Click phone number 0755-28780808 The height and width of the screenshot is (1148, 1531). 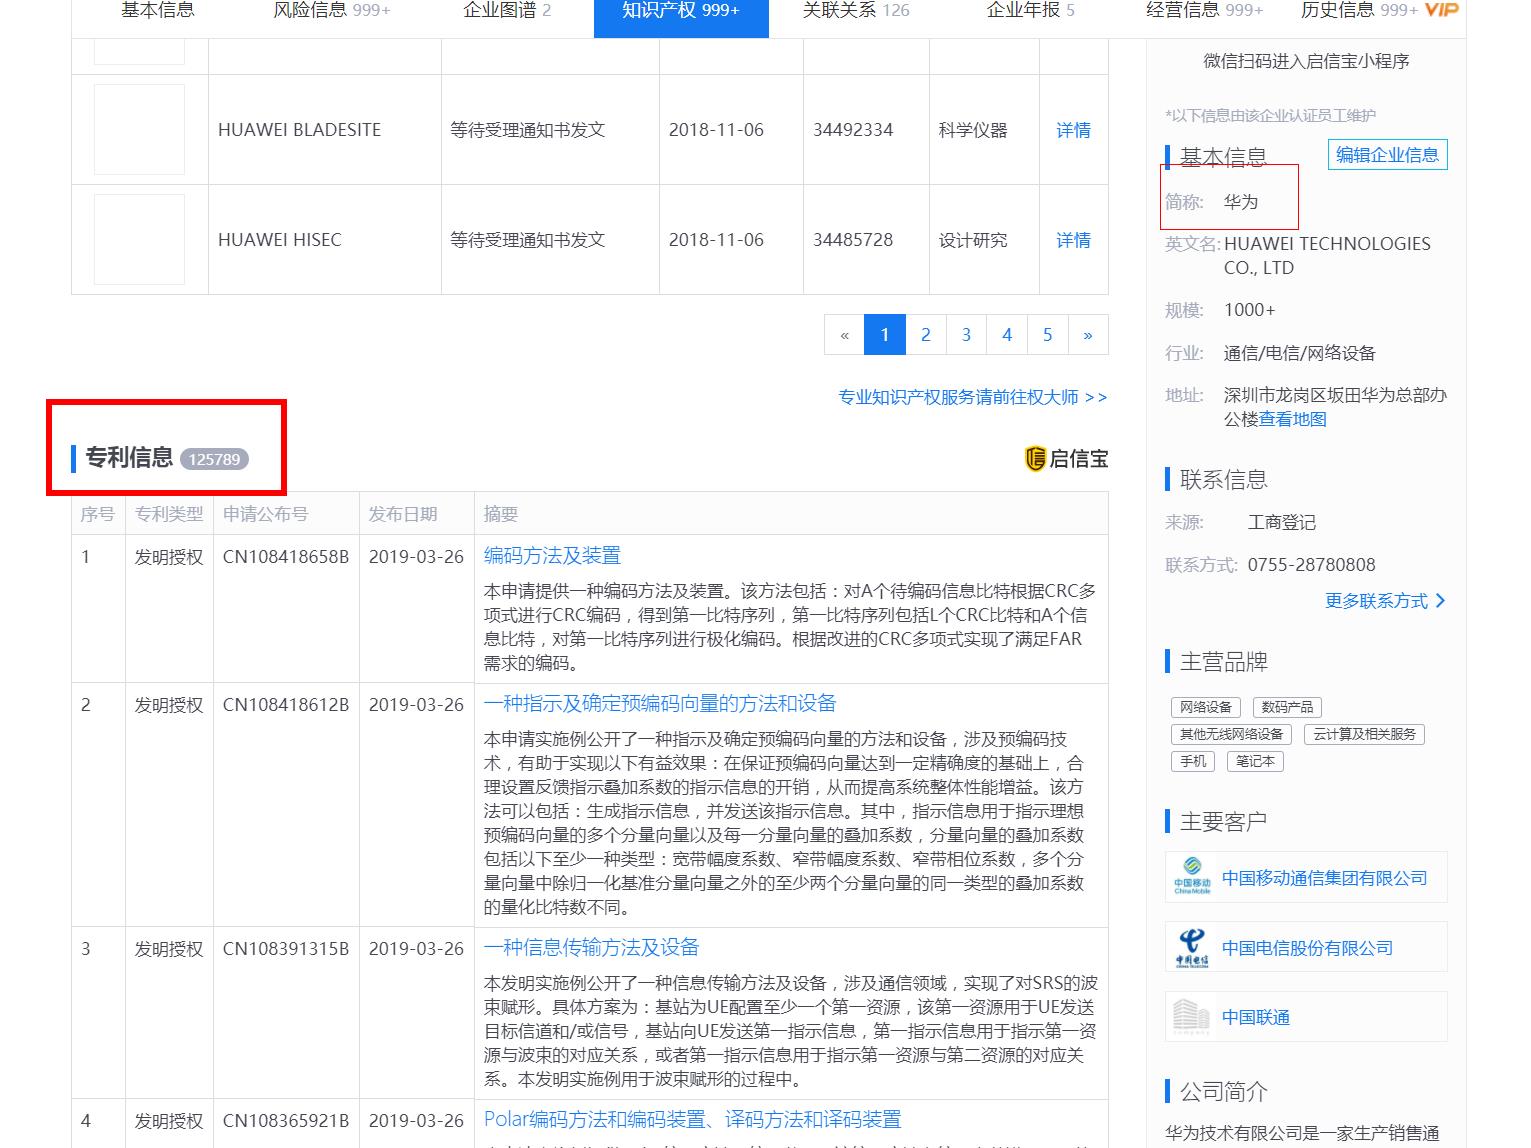point(1311,565)
